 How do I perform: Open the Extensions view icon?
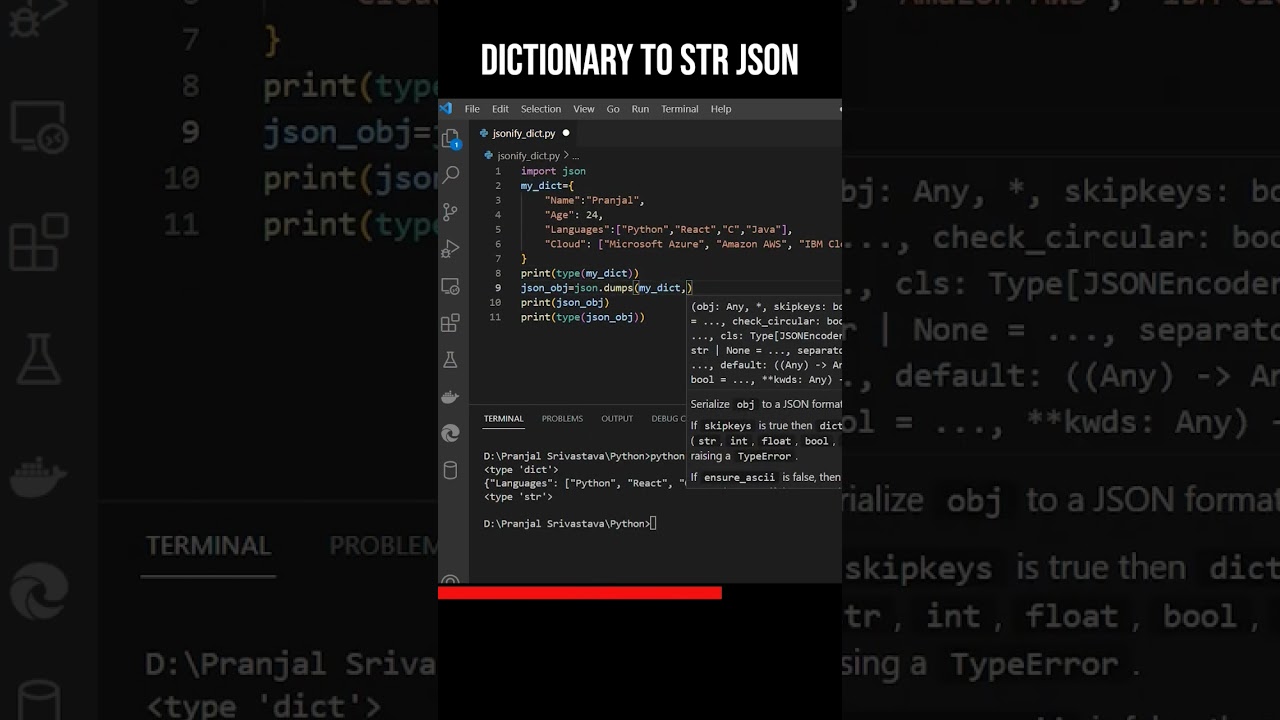[x=451, y=323]
